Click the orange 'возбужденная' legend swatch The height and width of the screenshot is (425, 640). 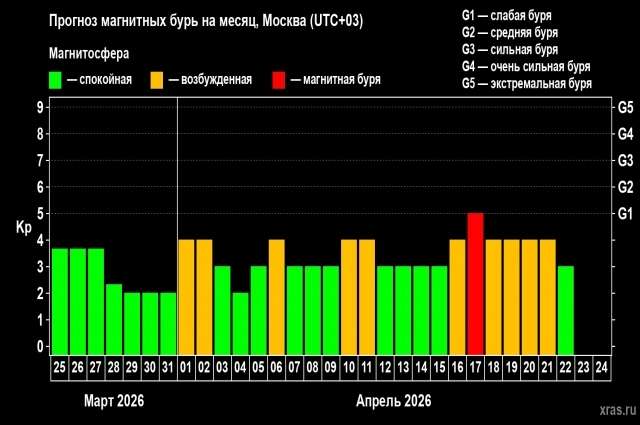(x=158, y=79)
